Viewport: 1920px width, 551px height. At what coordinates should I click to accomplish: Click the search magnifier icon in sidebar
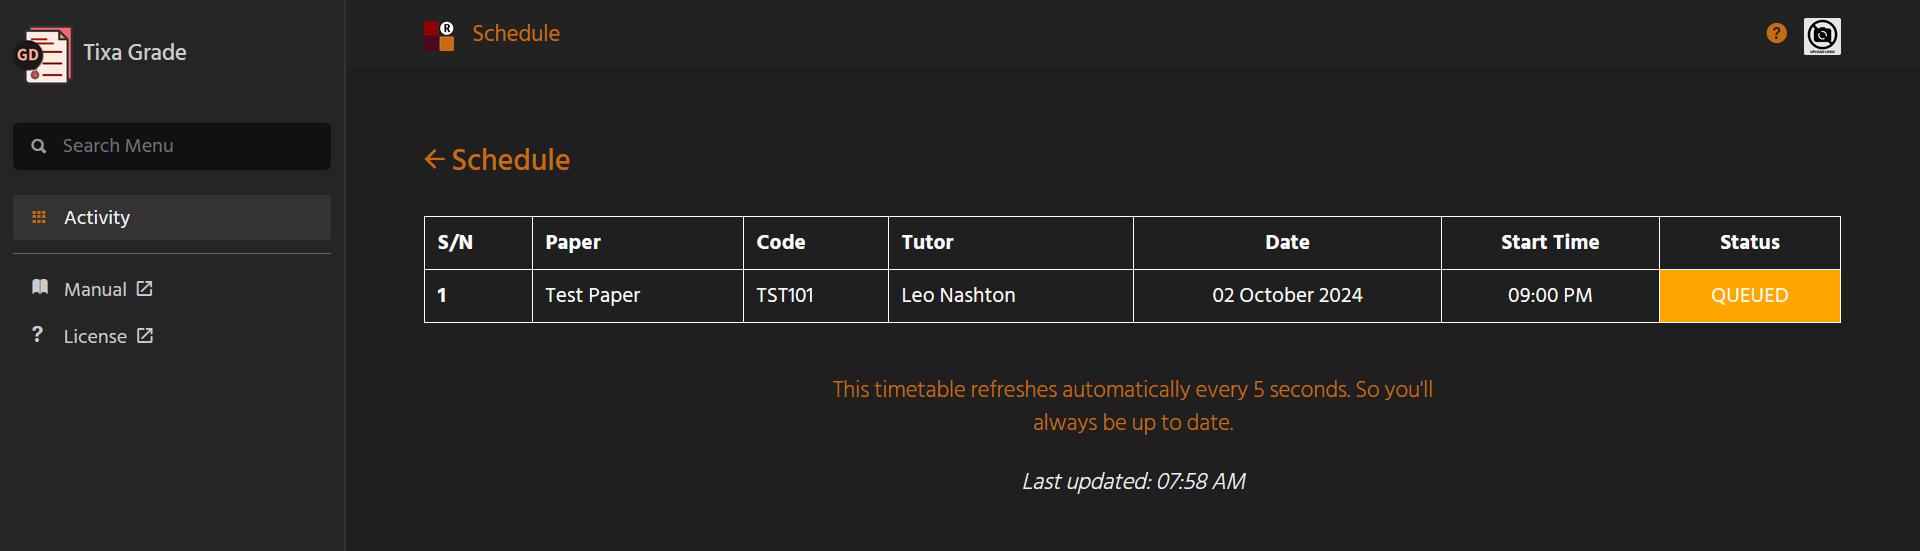click(38, 146)
